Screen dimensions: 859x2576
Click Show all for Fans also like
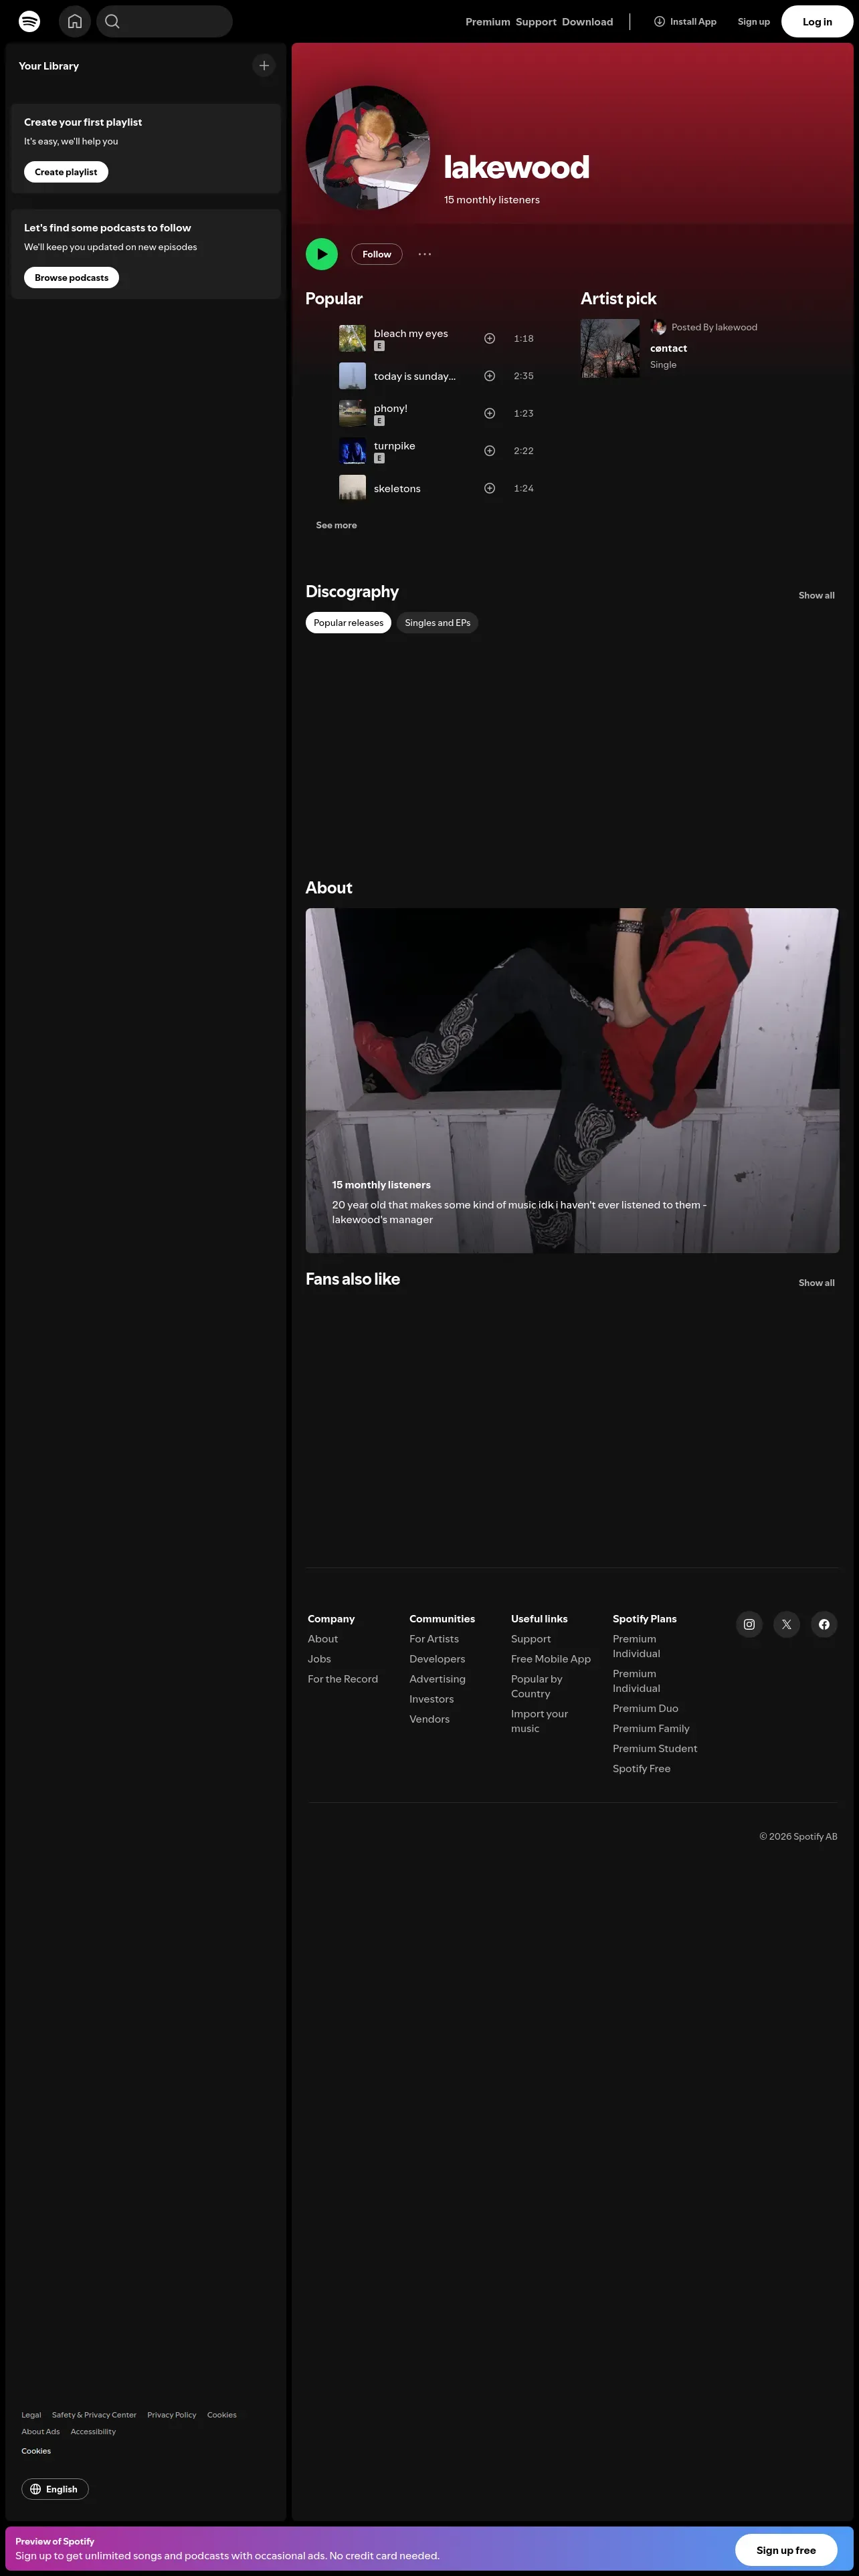pos(816,1283)
